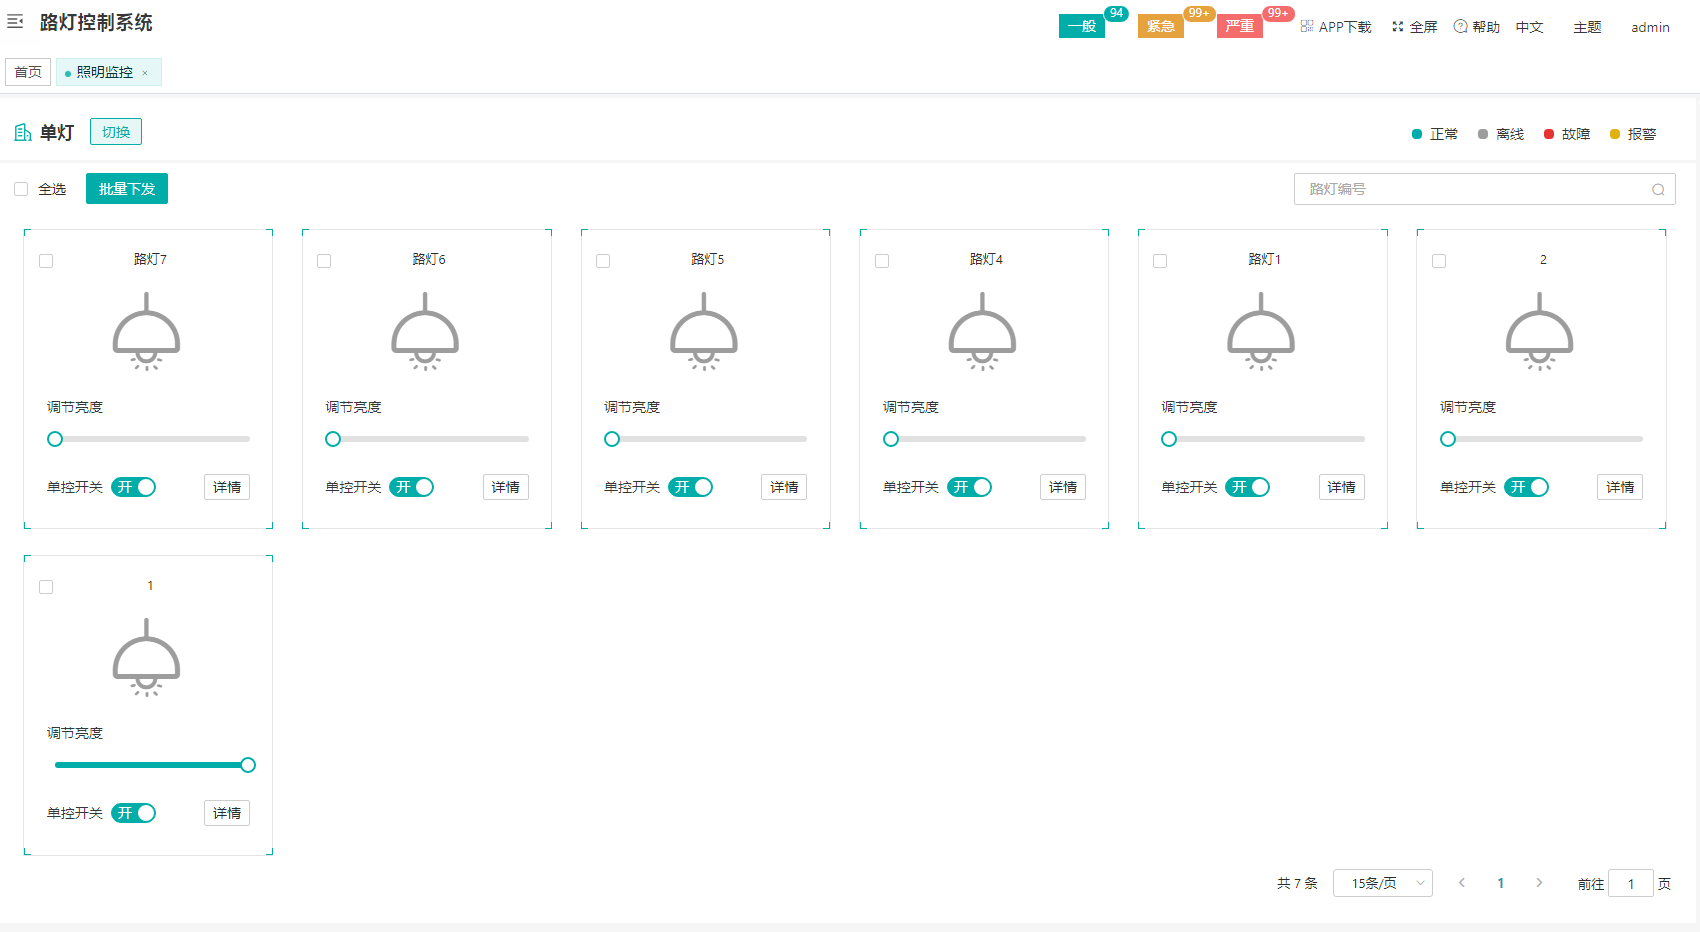Click 路灯4 brightness slider handle
Image resolution: width=1700 pixels, height=932 pixels.
point(891,439)
